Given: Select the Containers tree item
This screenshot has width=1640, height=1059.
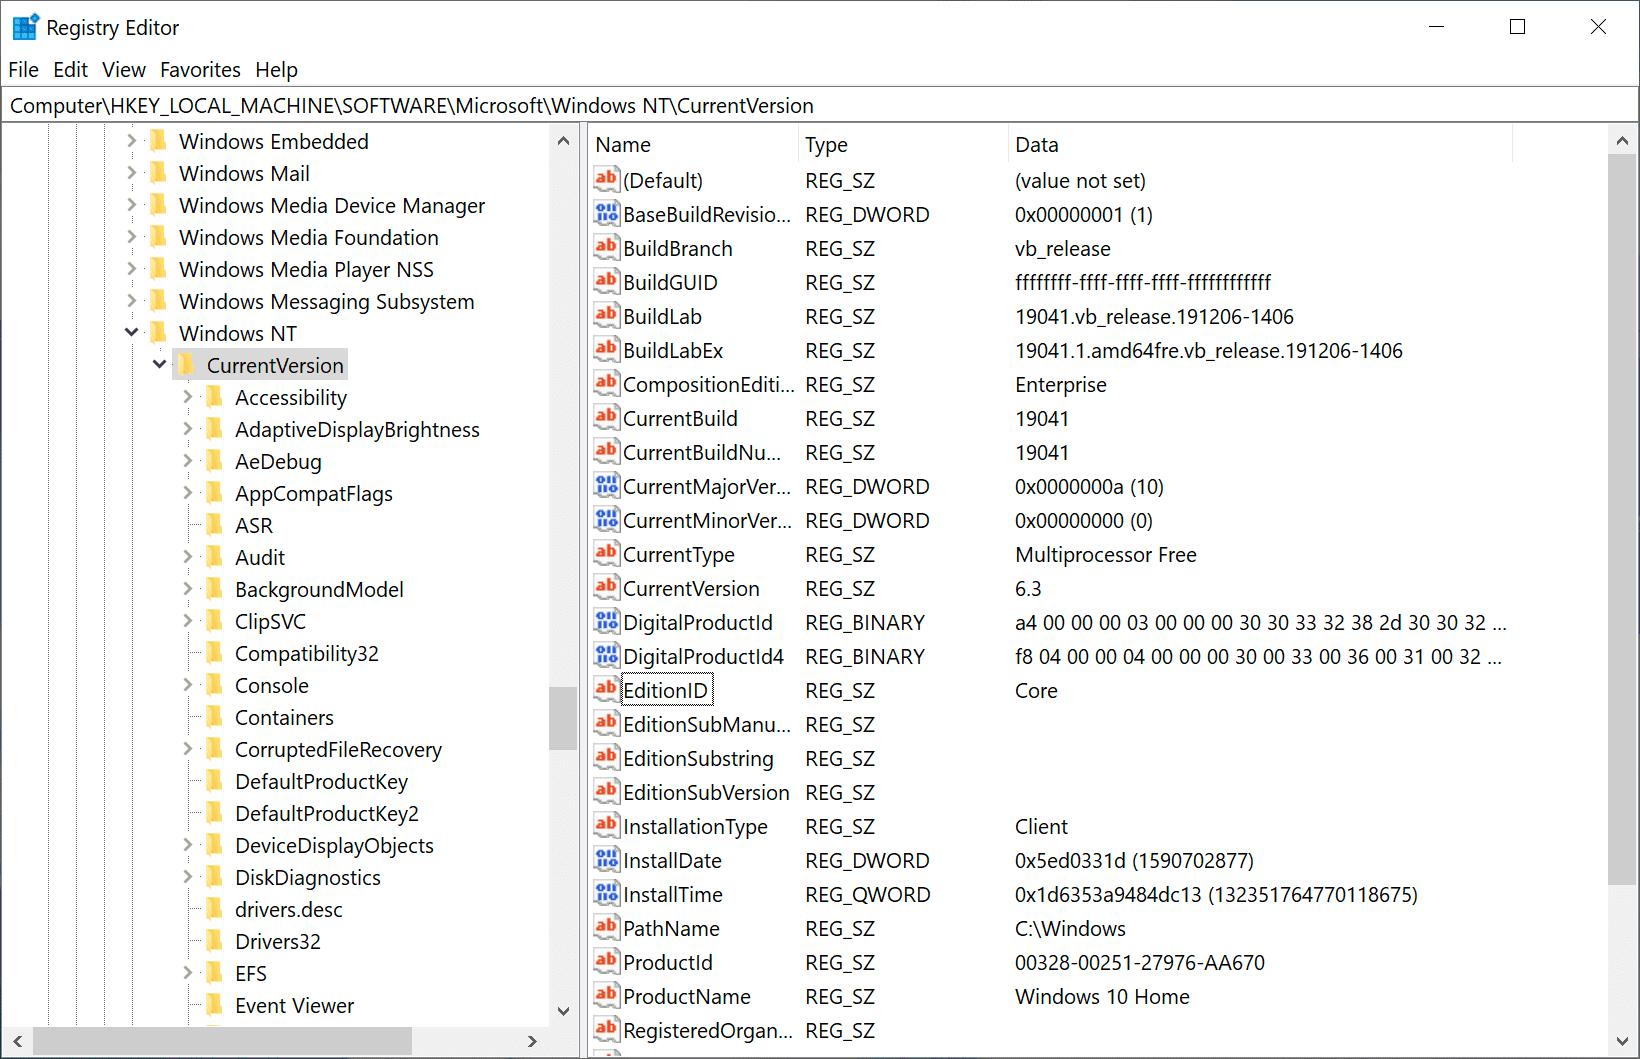Looking at the screenshot, I should pos(284,718).
